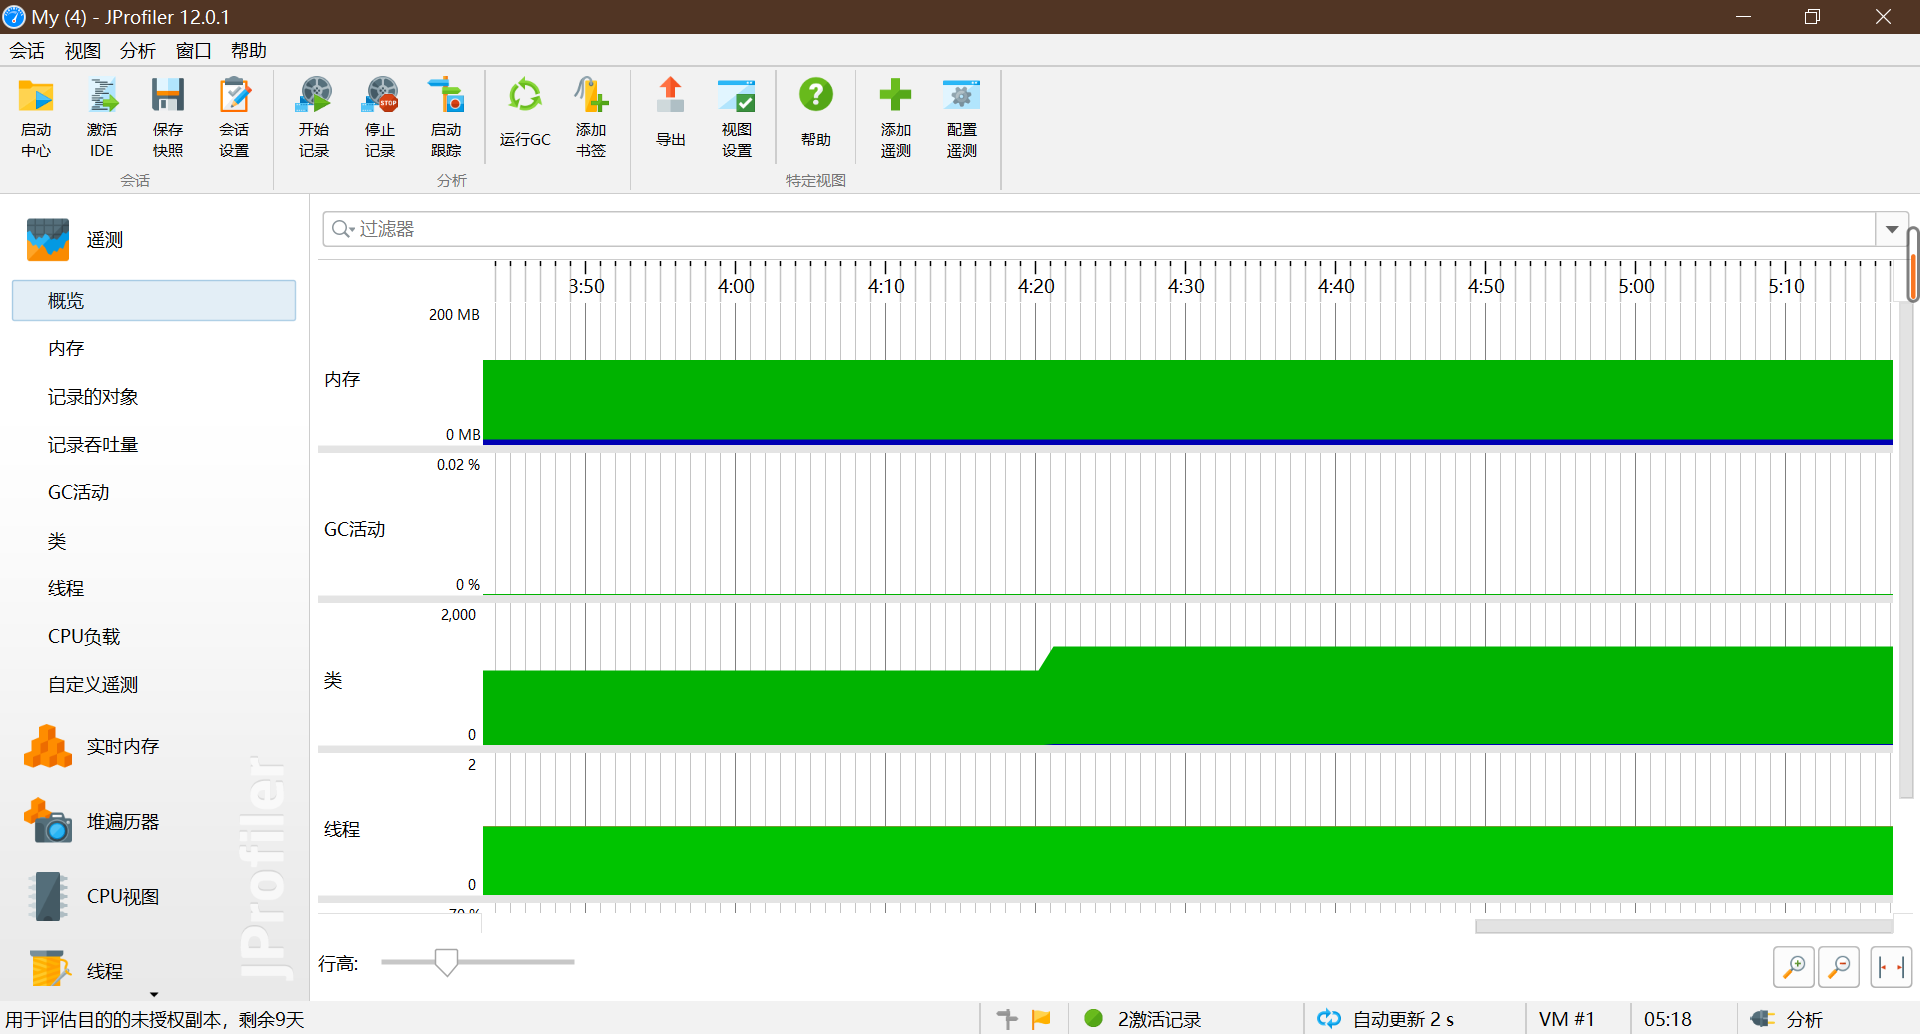Click the bookmark flag icon in status bar
1920x1034 pixels.
1041,1019
